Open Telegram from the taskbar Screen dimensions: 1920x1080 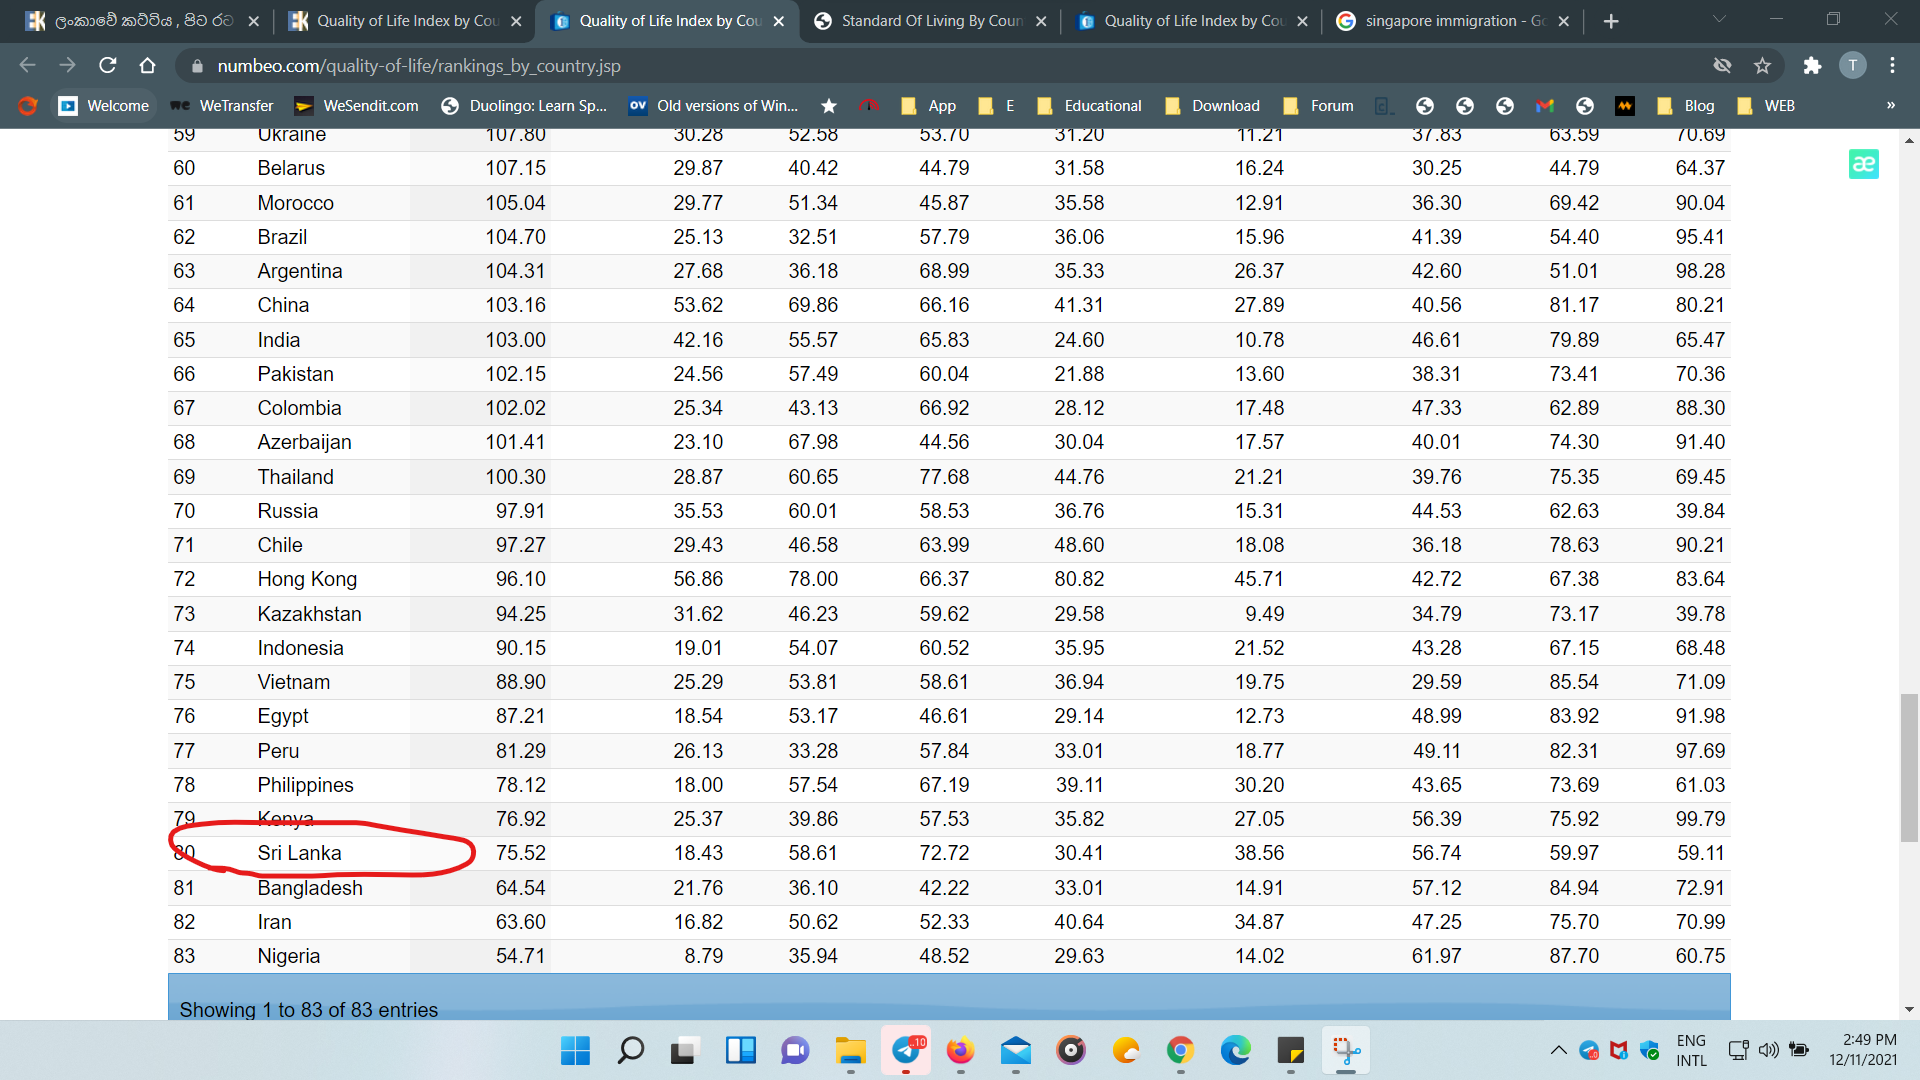coord(906,1050)
